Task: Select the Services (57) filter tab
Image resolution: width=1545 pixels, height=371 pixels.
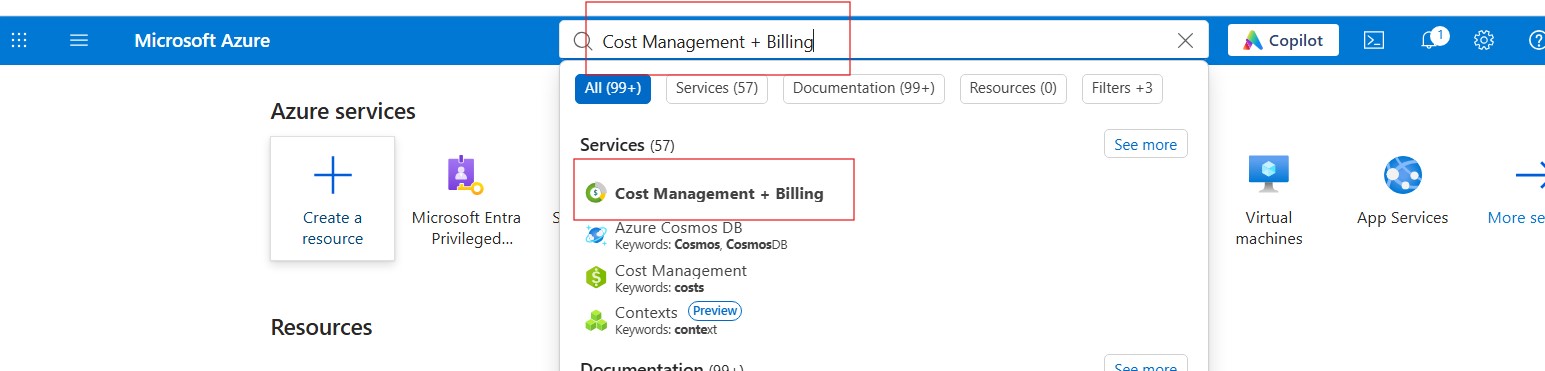Action: tap(717, 88)
